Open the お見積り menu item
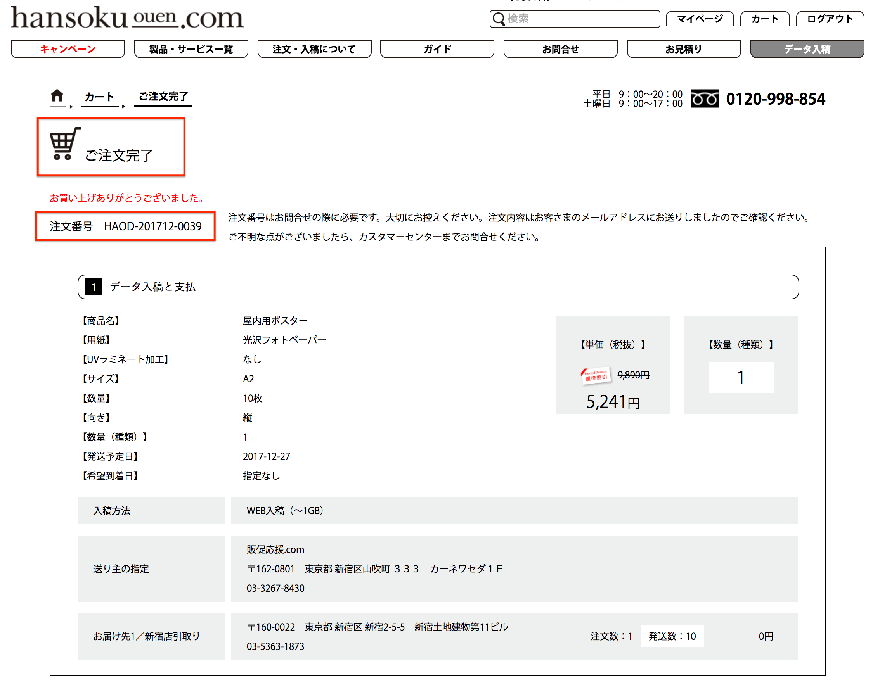This screenshot has width=880, height=691. pyautogui.click(x=683, y=49)
